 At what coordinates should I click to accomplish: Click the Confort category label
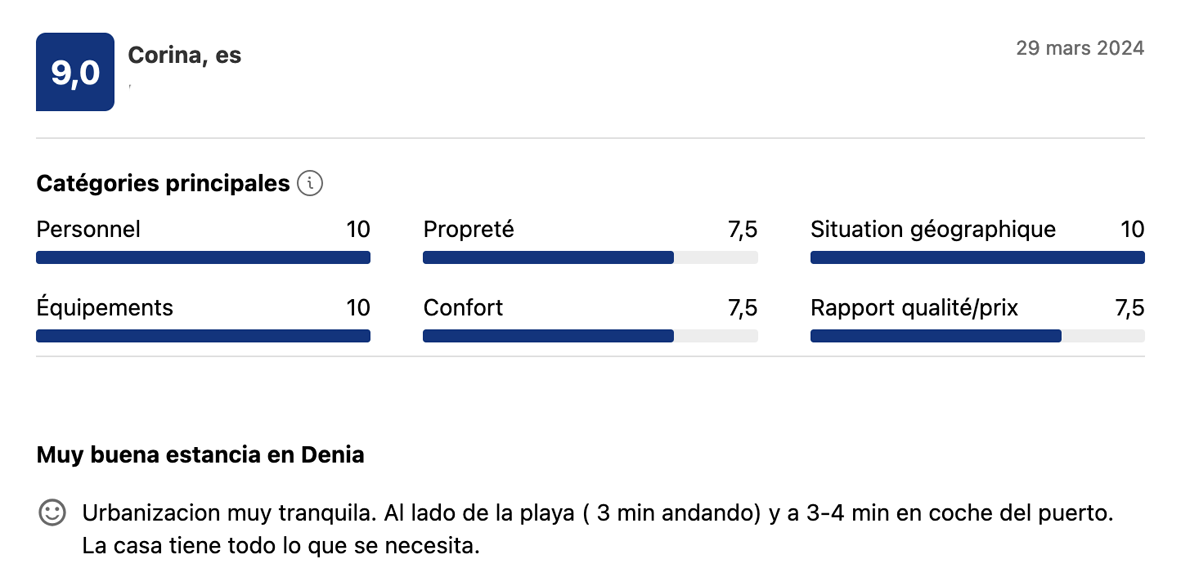pyautogui.click(x=463, y=308)
